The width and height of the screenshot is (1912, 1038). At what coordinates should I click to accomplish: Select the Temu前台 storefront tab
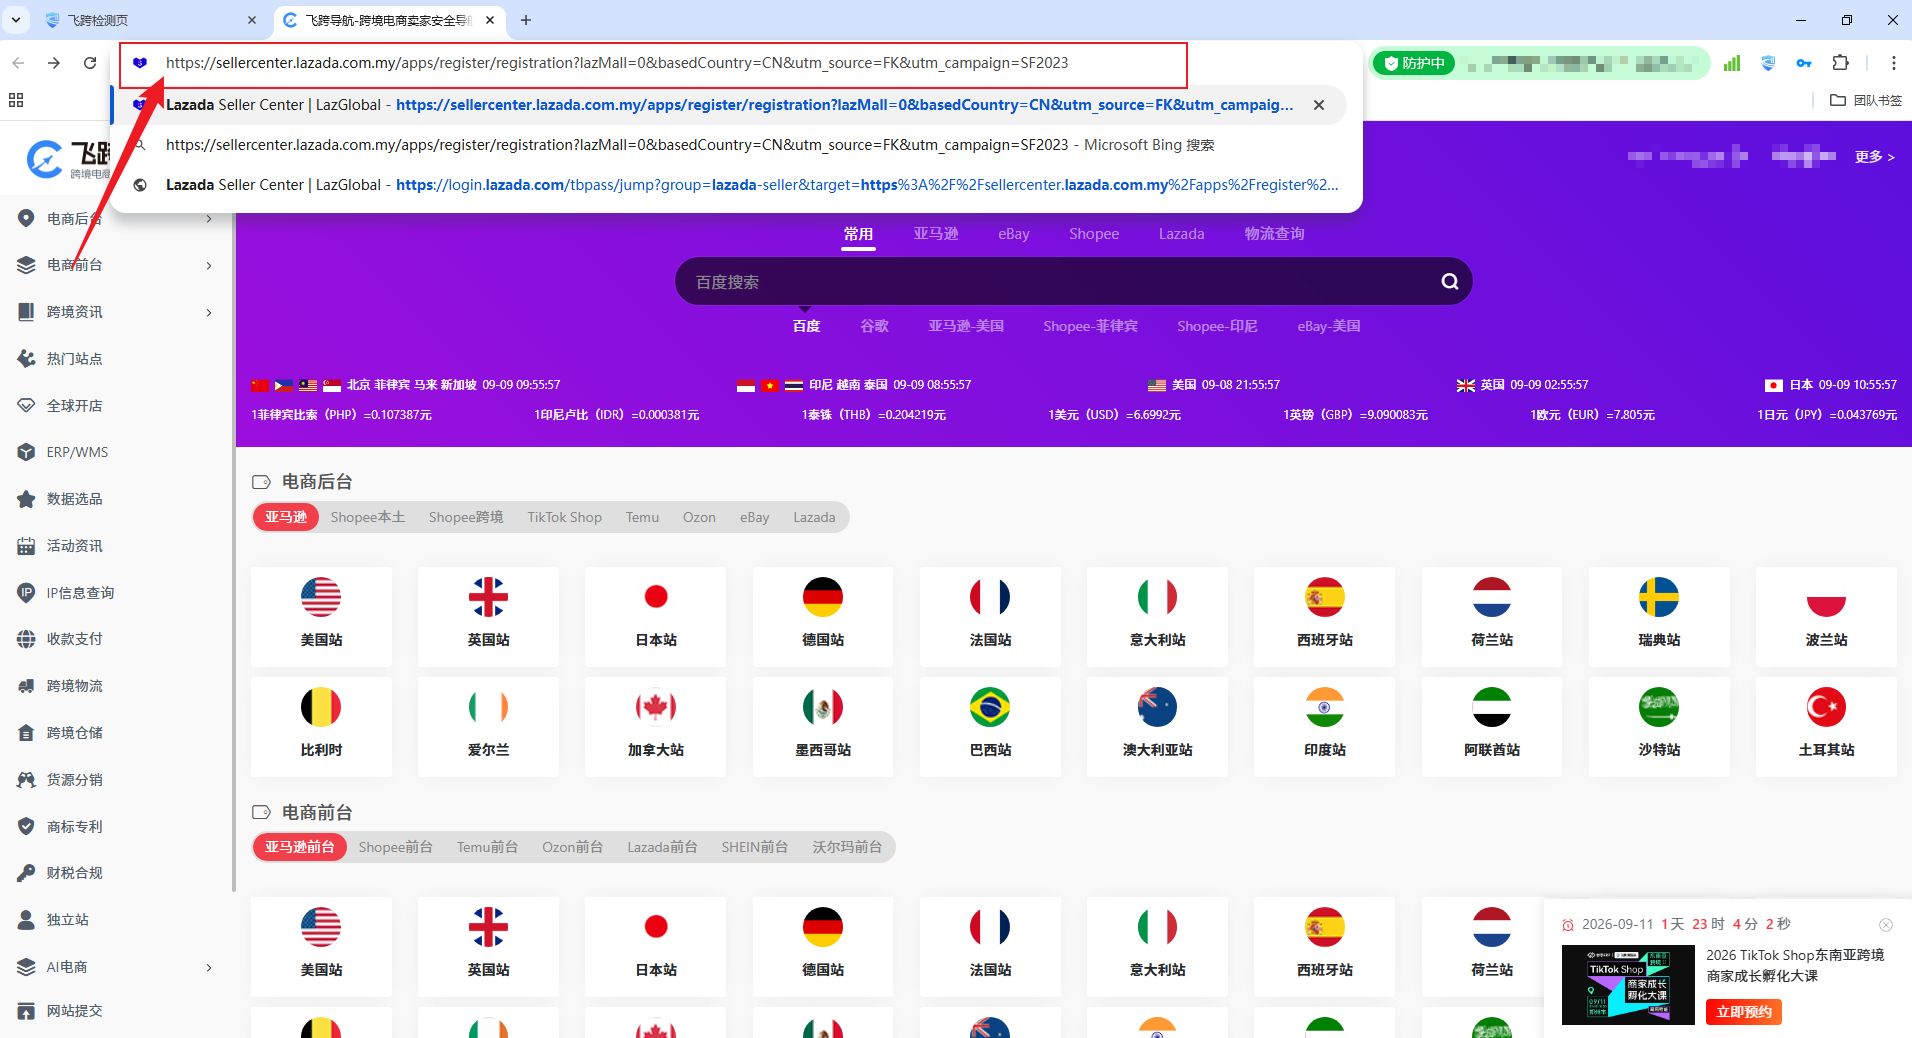[488, 847]
